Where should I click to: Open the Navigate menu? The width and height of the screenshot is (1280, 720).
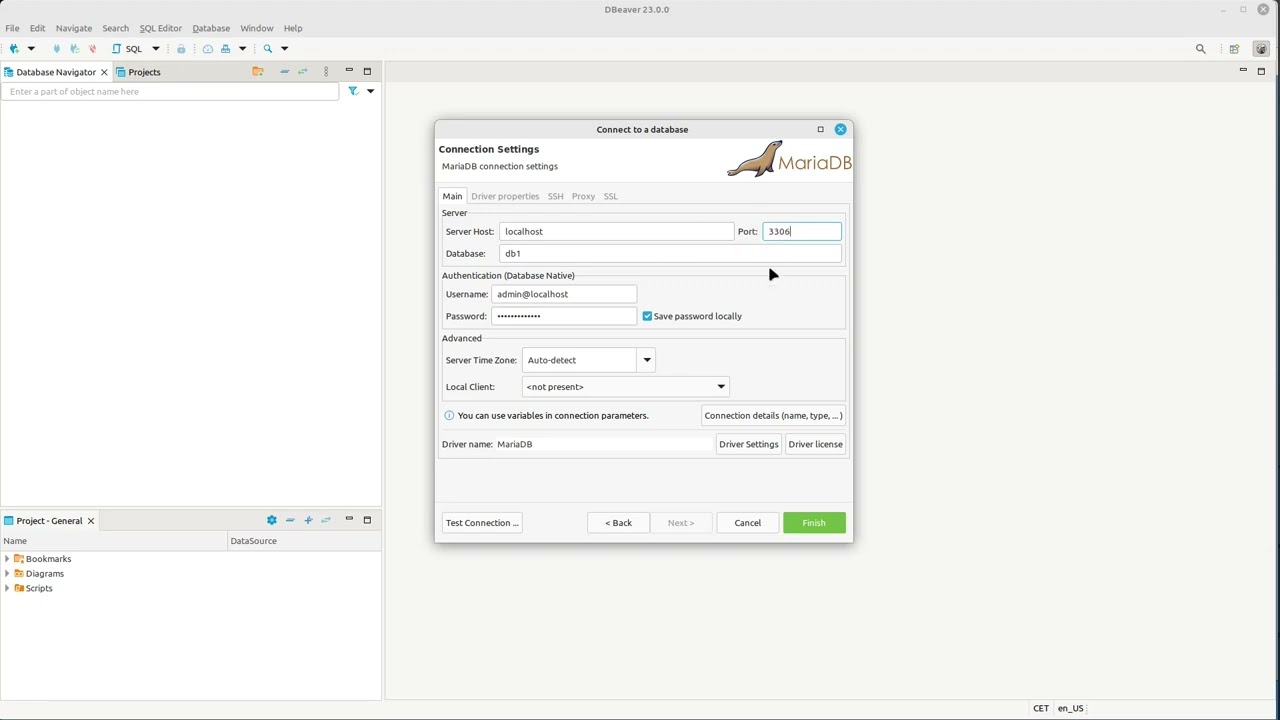point(73,28)
